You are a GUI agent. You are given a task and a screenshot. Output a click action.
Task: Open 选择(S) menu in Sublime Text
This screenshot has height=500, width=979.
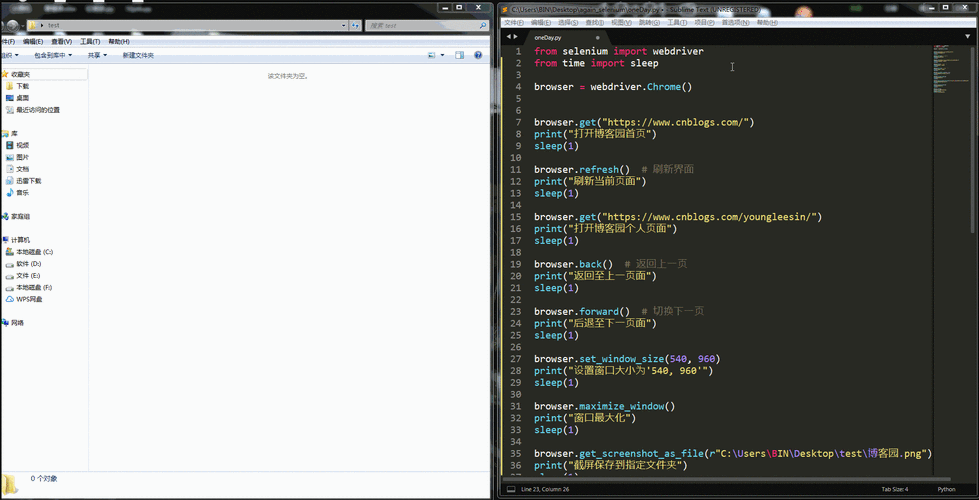click(568, 22)
